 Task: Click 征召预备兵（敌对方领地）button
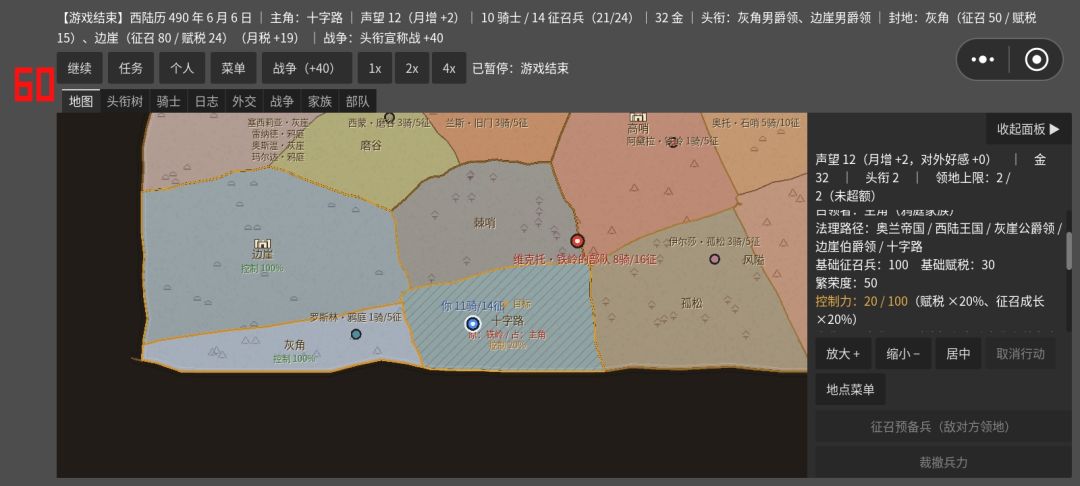click(x=943, y=427)
